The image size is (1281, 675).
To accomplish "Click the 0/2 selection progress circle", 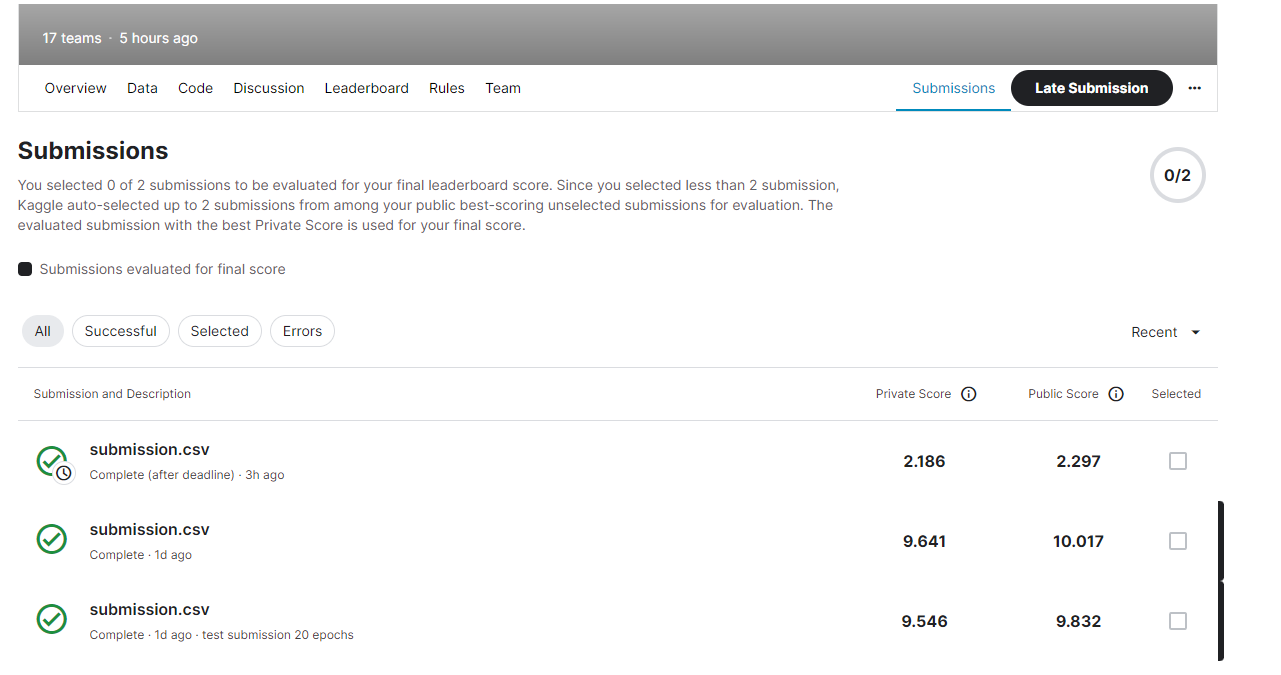I will click(x=1177, y=175).
